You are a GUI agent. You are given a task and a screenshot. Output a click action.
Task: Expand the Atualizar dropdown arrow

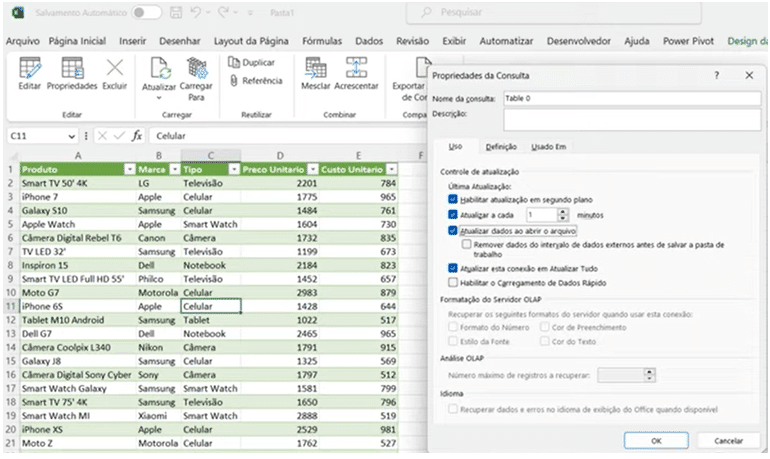click(159, 98)
